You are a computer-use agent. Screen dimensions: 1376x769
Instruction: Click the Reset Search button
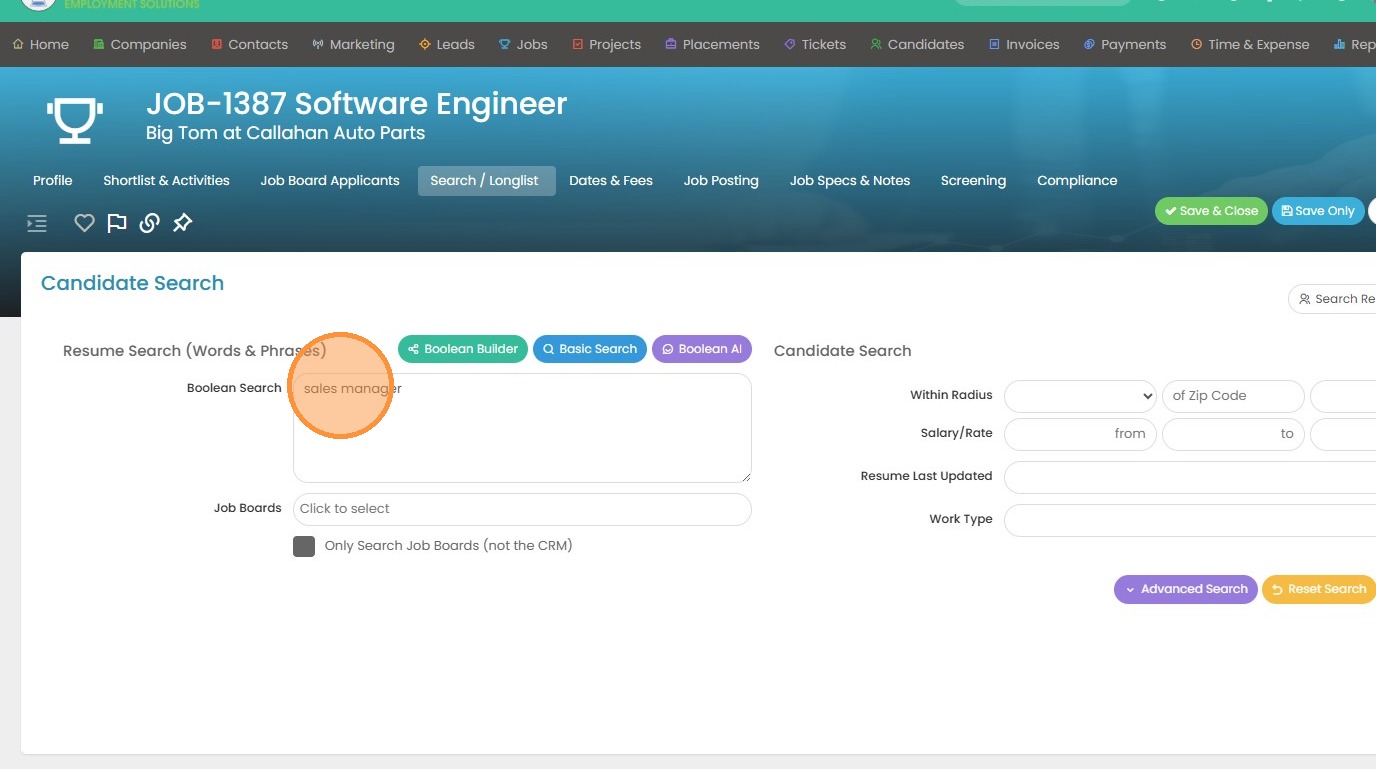click(x=1318, y=589)
